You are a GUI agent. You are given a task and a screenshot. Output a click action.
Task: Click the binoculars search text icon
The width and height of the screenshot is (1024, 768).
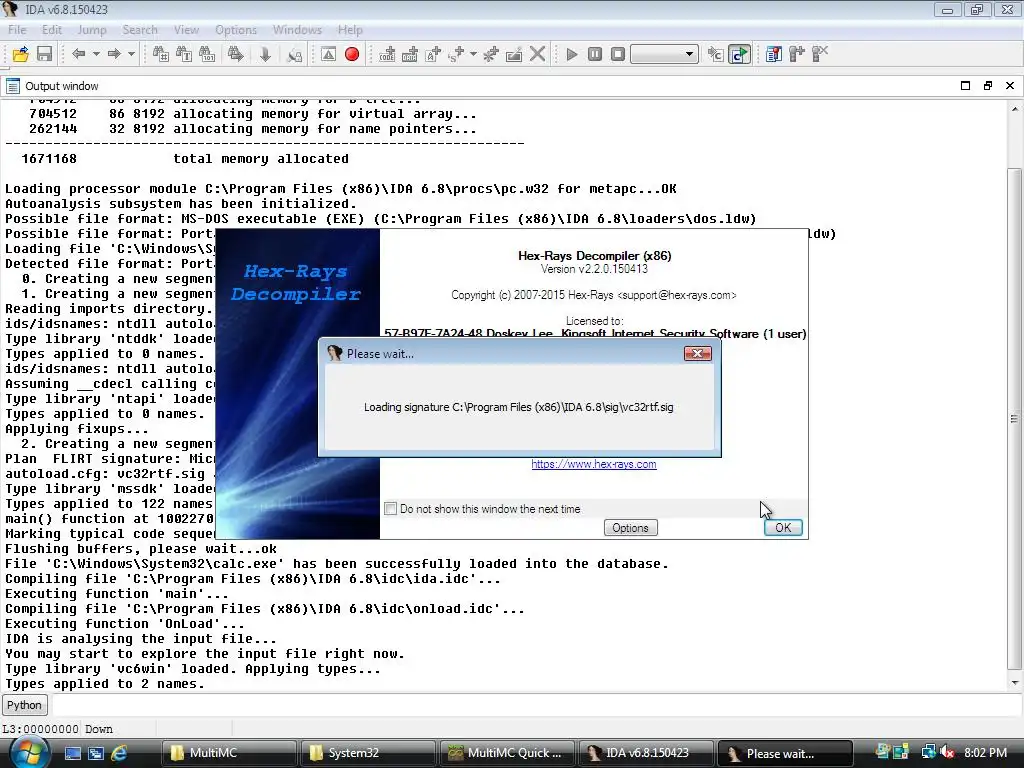click(x=184, y=54)
